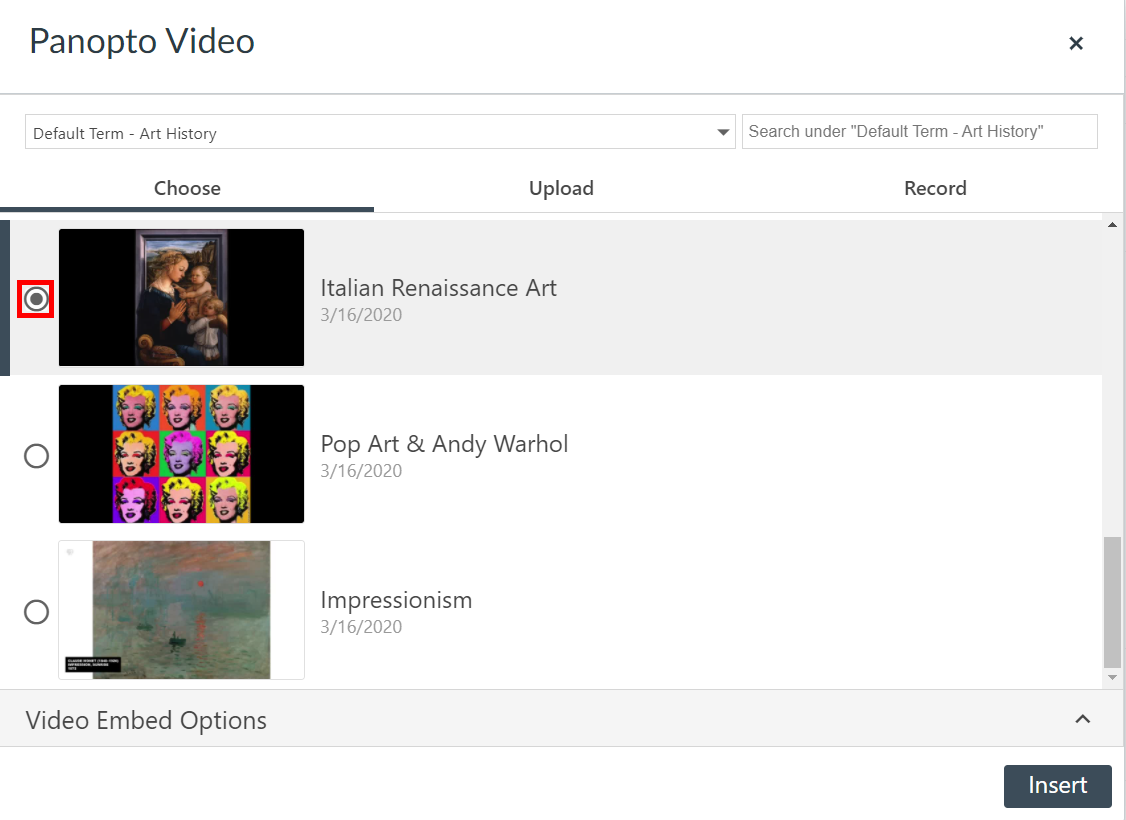Switch to the Upload tab
The image size is (1126, 820).
pos(561,188)
